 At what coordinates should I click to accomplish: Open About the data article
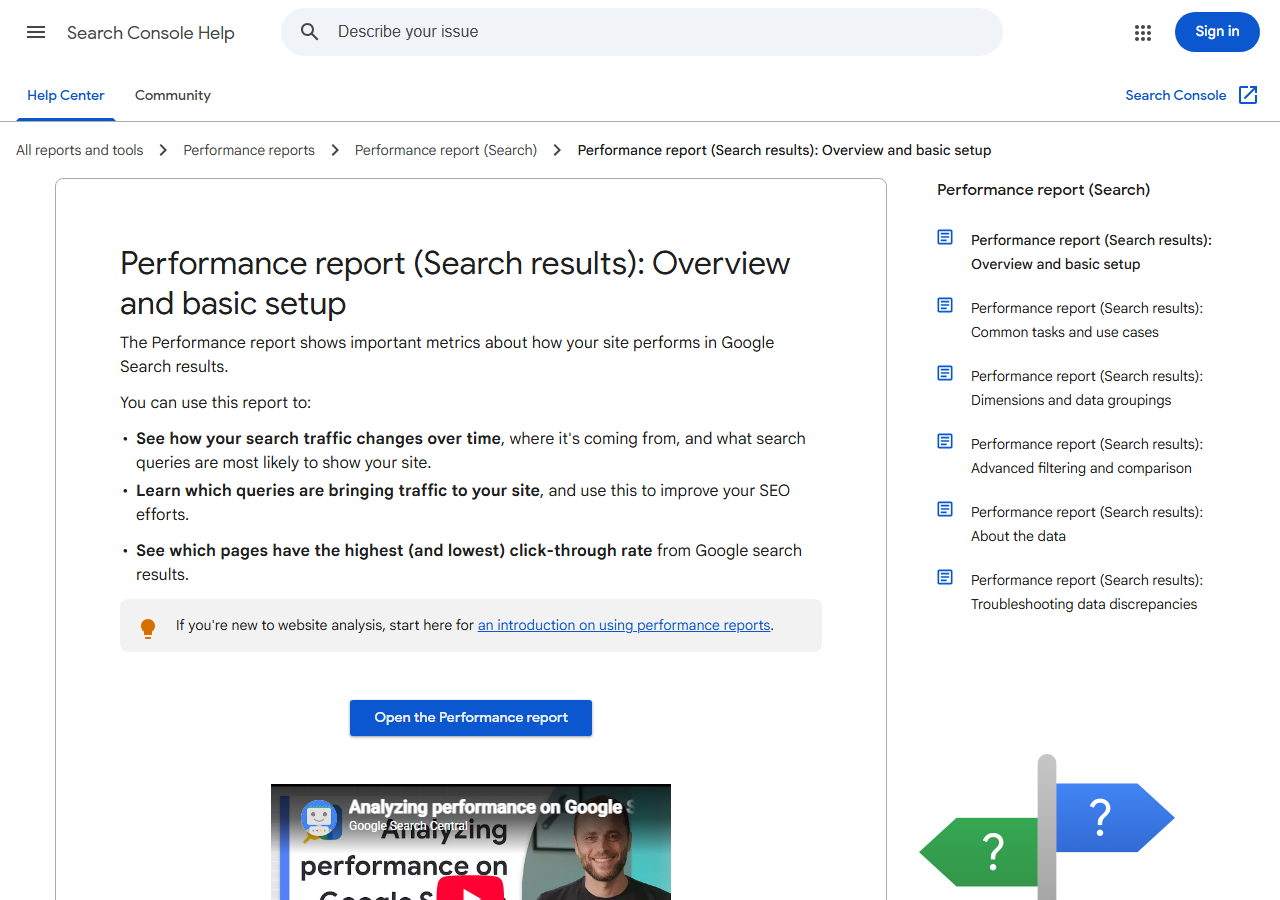1087,524
